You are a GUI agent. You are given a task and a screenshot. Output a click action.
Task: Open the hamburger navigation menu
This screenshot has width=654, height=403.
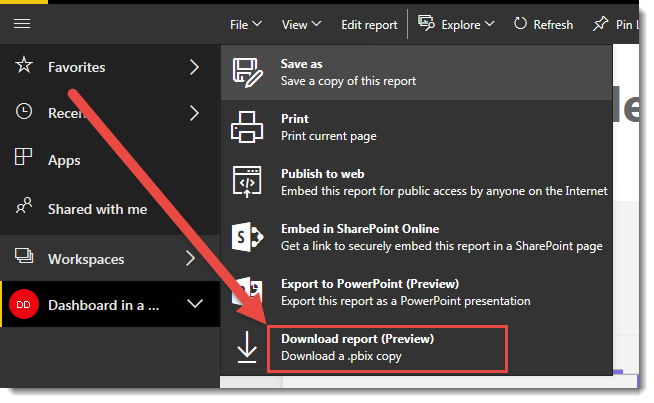click(x=22, y=24)
